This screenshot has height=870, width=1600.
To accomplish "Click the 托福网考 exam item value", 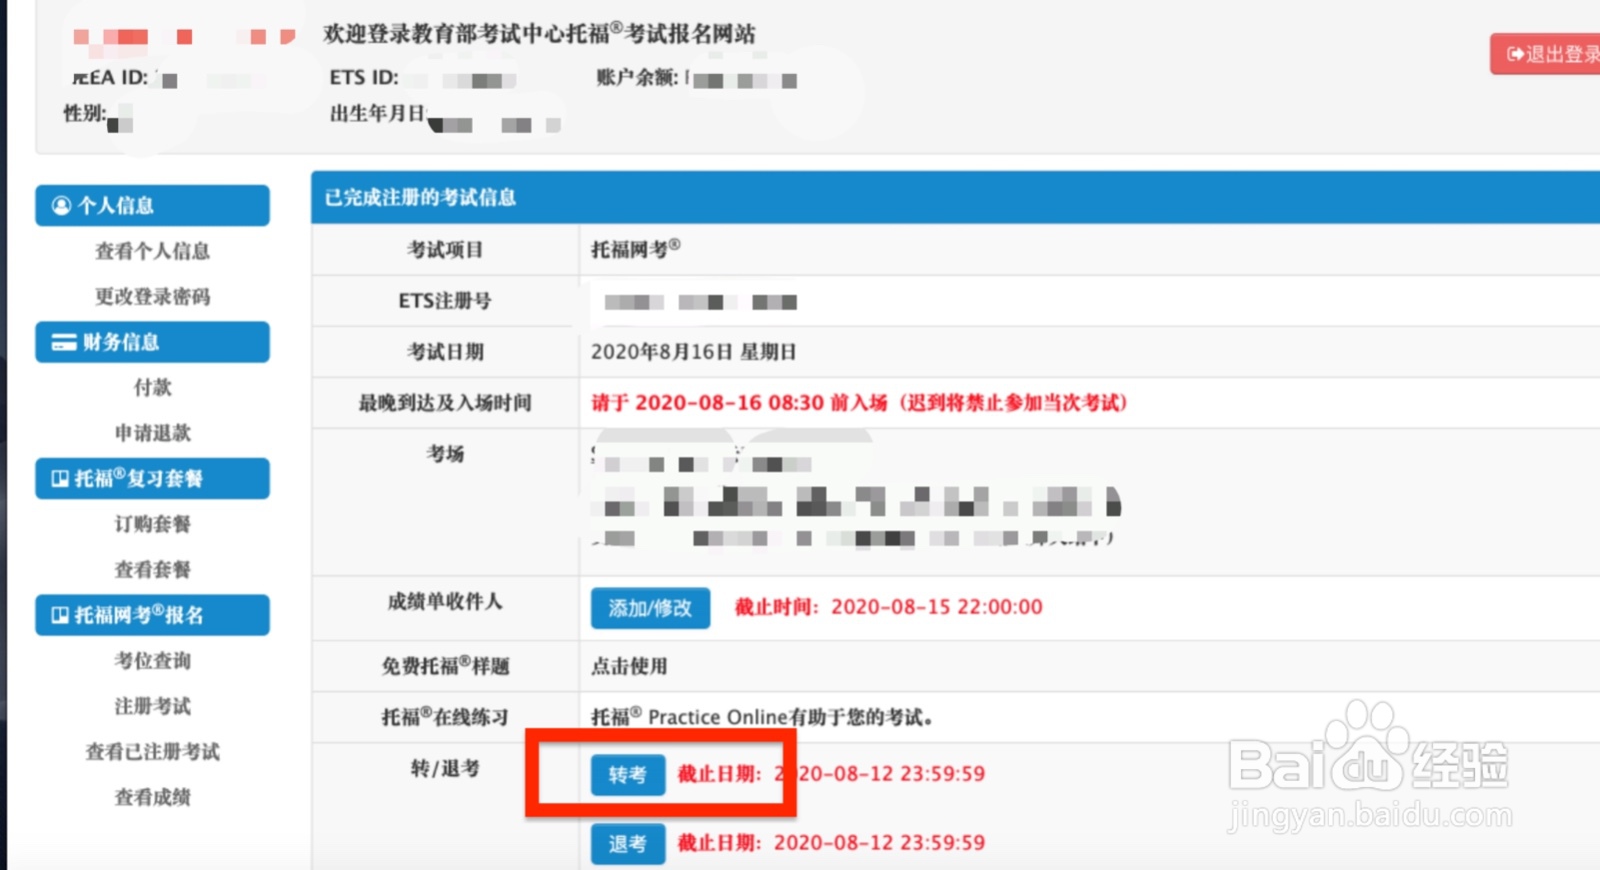I will [x=635, y=249].
